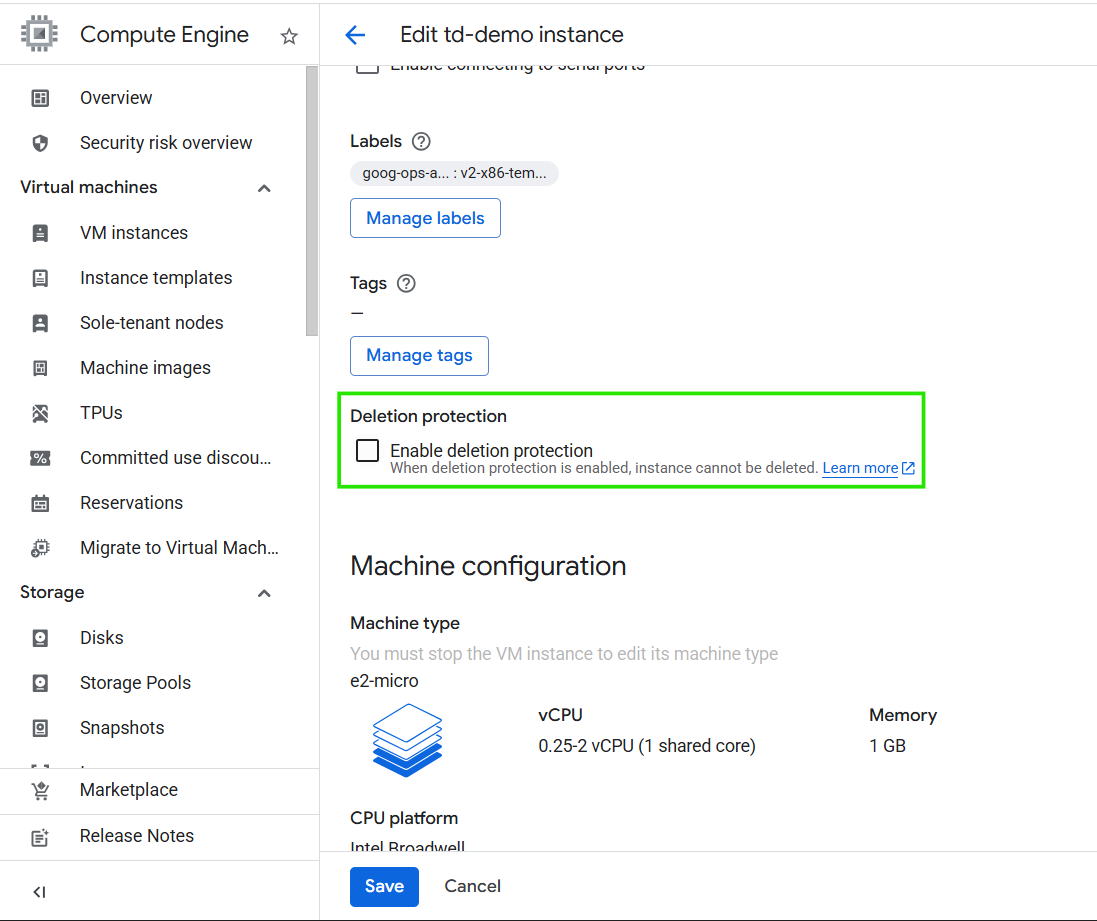Click the Security risk overview shield icon
Viewport: 1097px width, 921px height.
tap(40, 143)
